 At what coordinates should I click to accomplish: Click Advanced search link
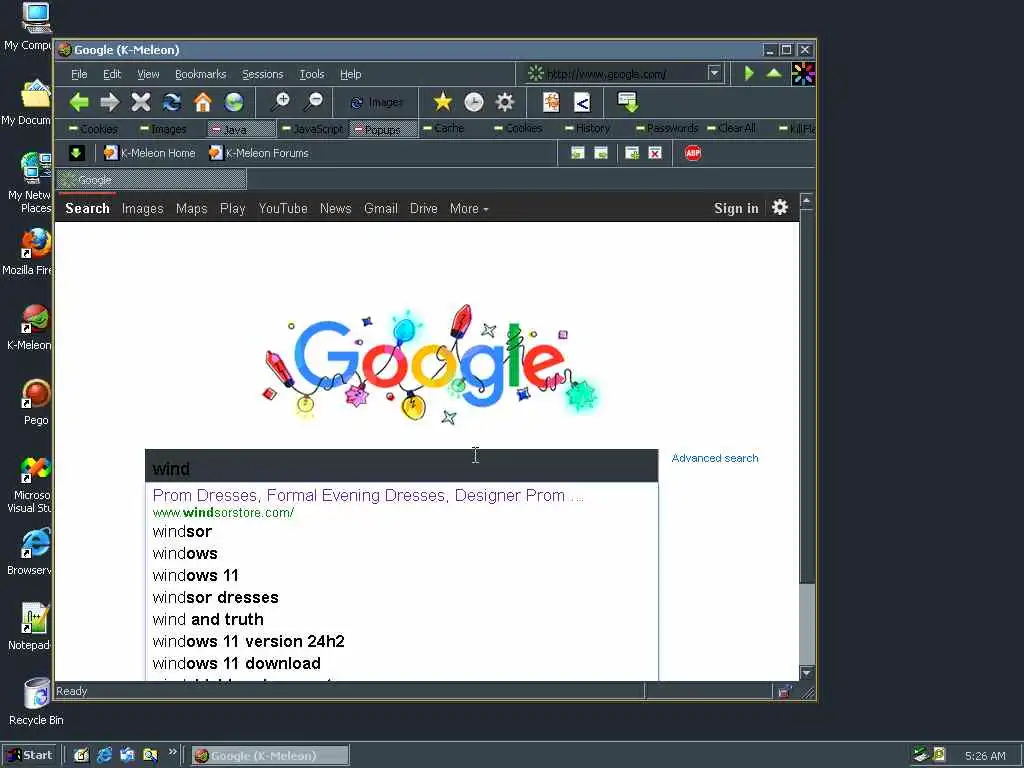tap(714, 458)
